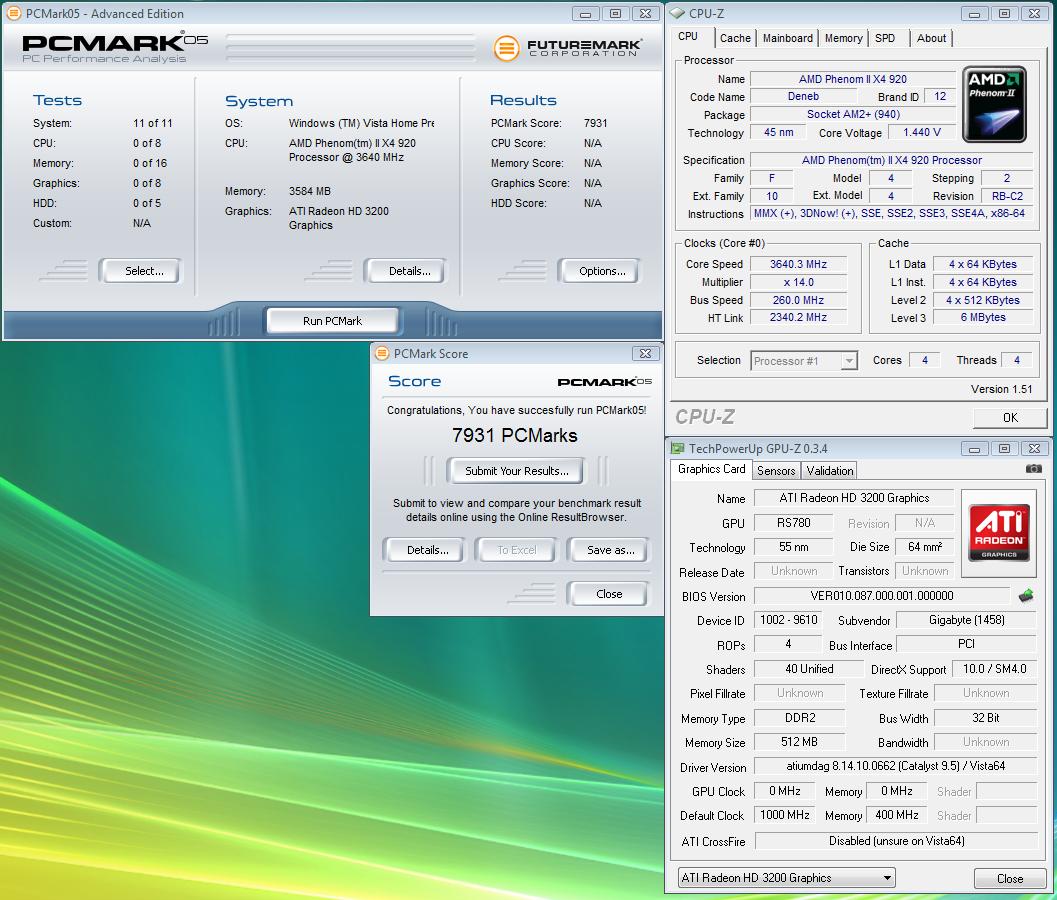This screenshot has height=900, width=1057.
Task: Click the DirectX Support 10.0 / SM4.0 value
Action: tap(994, 669)
